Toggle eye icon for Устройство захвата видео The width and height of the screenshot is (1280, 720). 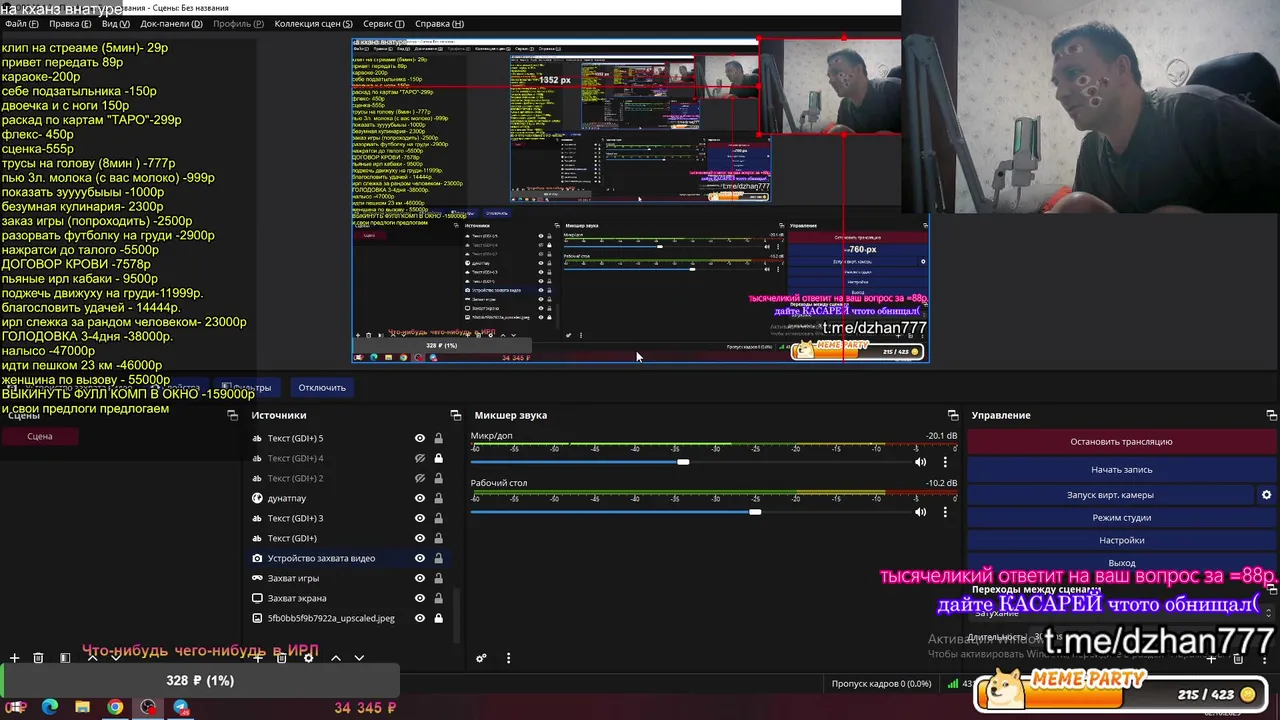420,558
